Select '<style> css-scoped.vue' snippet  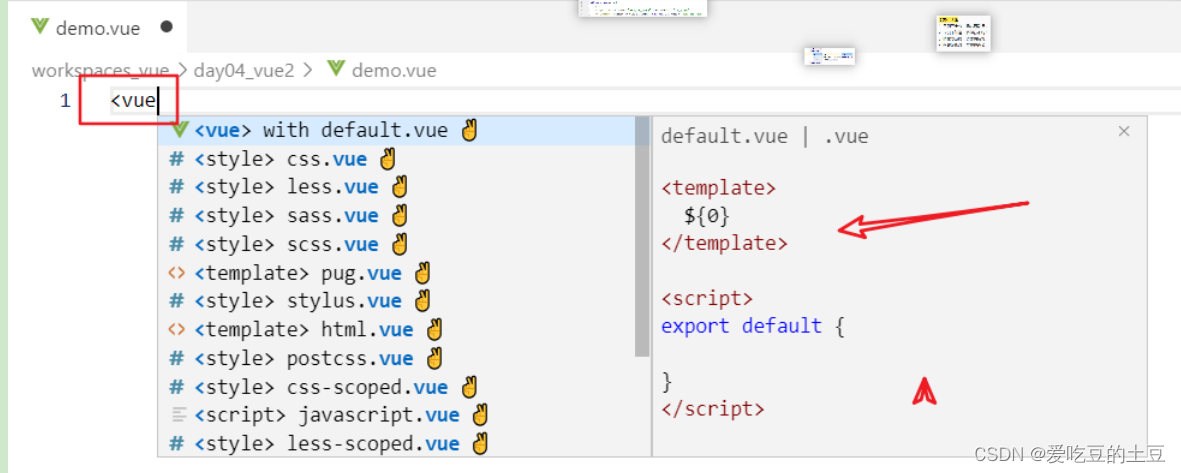[x=320, y=387]
